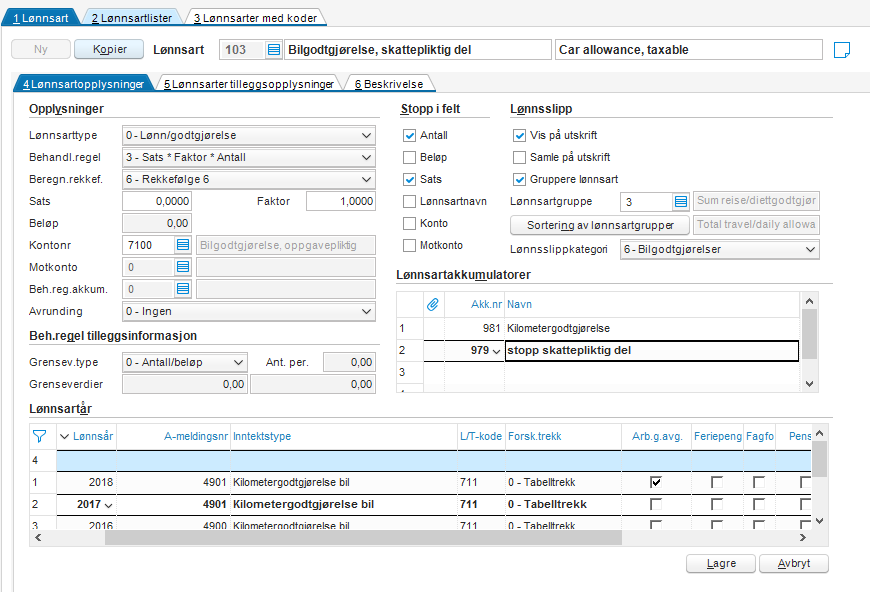This screenshot has height=592, width=870.
Task: Click the Lønnsartgruppe number field
Action: [646, 201]
